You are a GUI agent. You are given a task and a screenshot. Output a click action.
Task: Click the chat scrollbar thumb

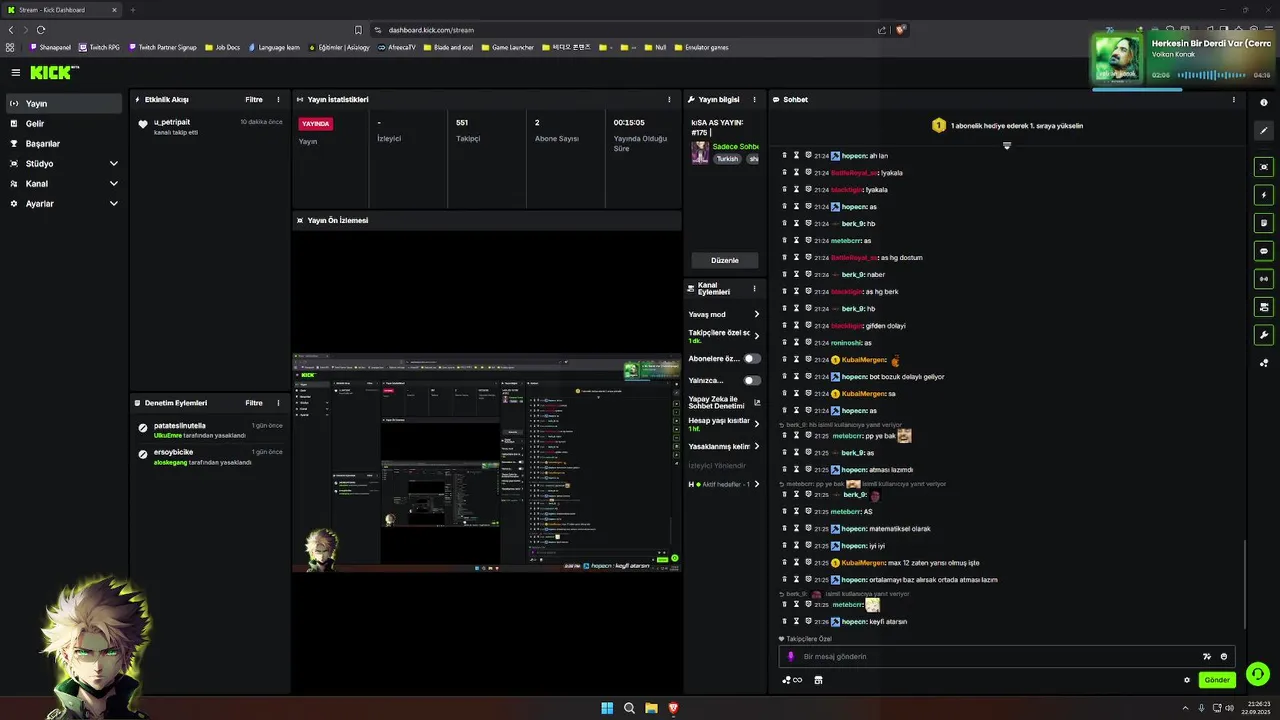(1244, 584)
